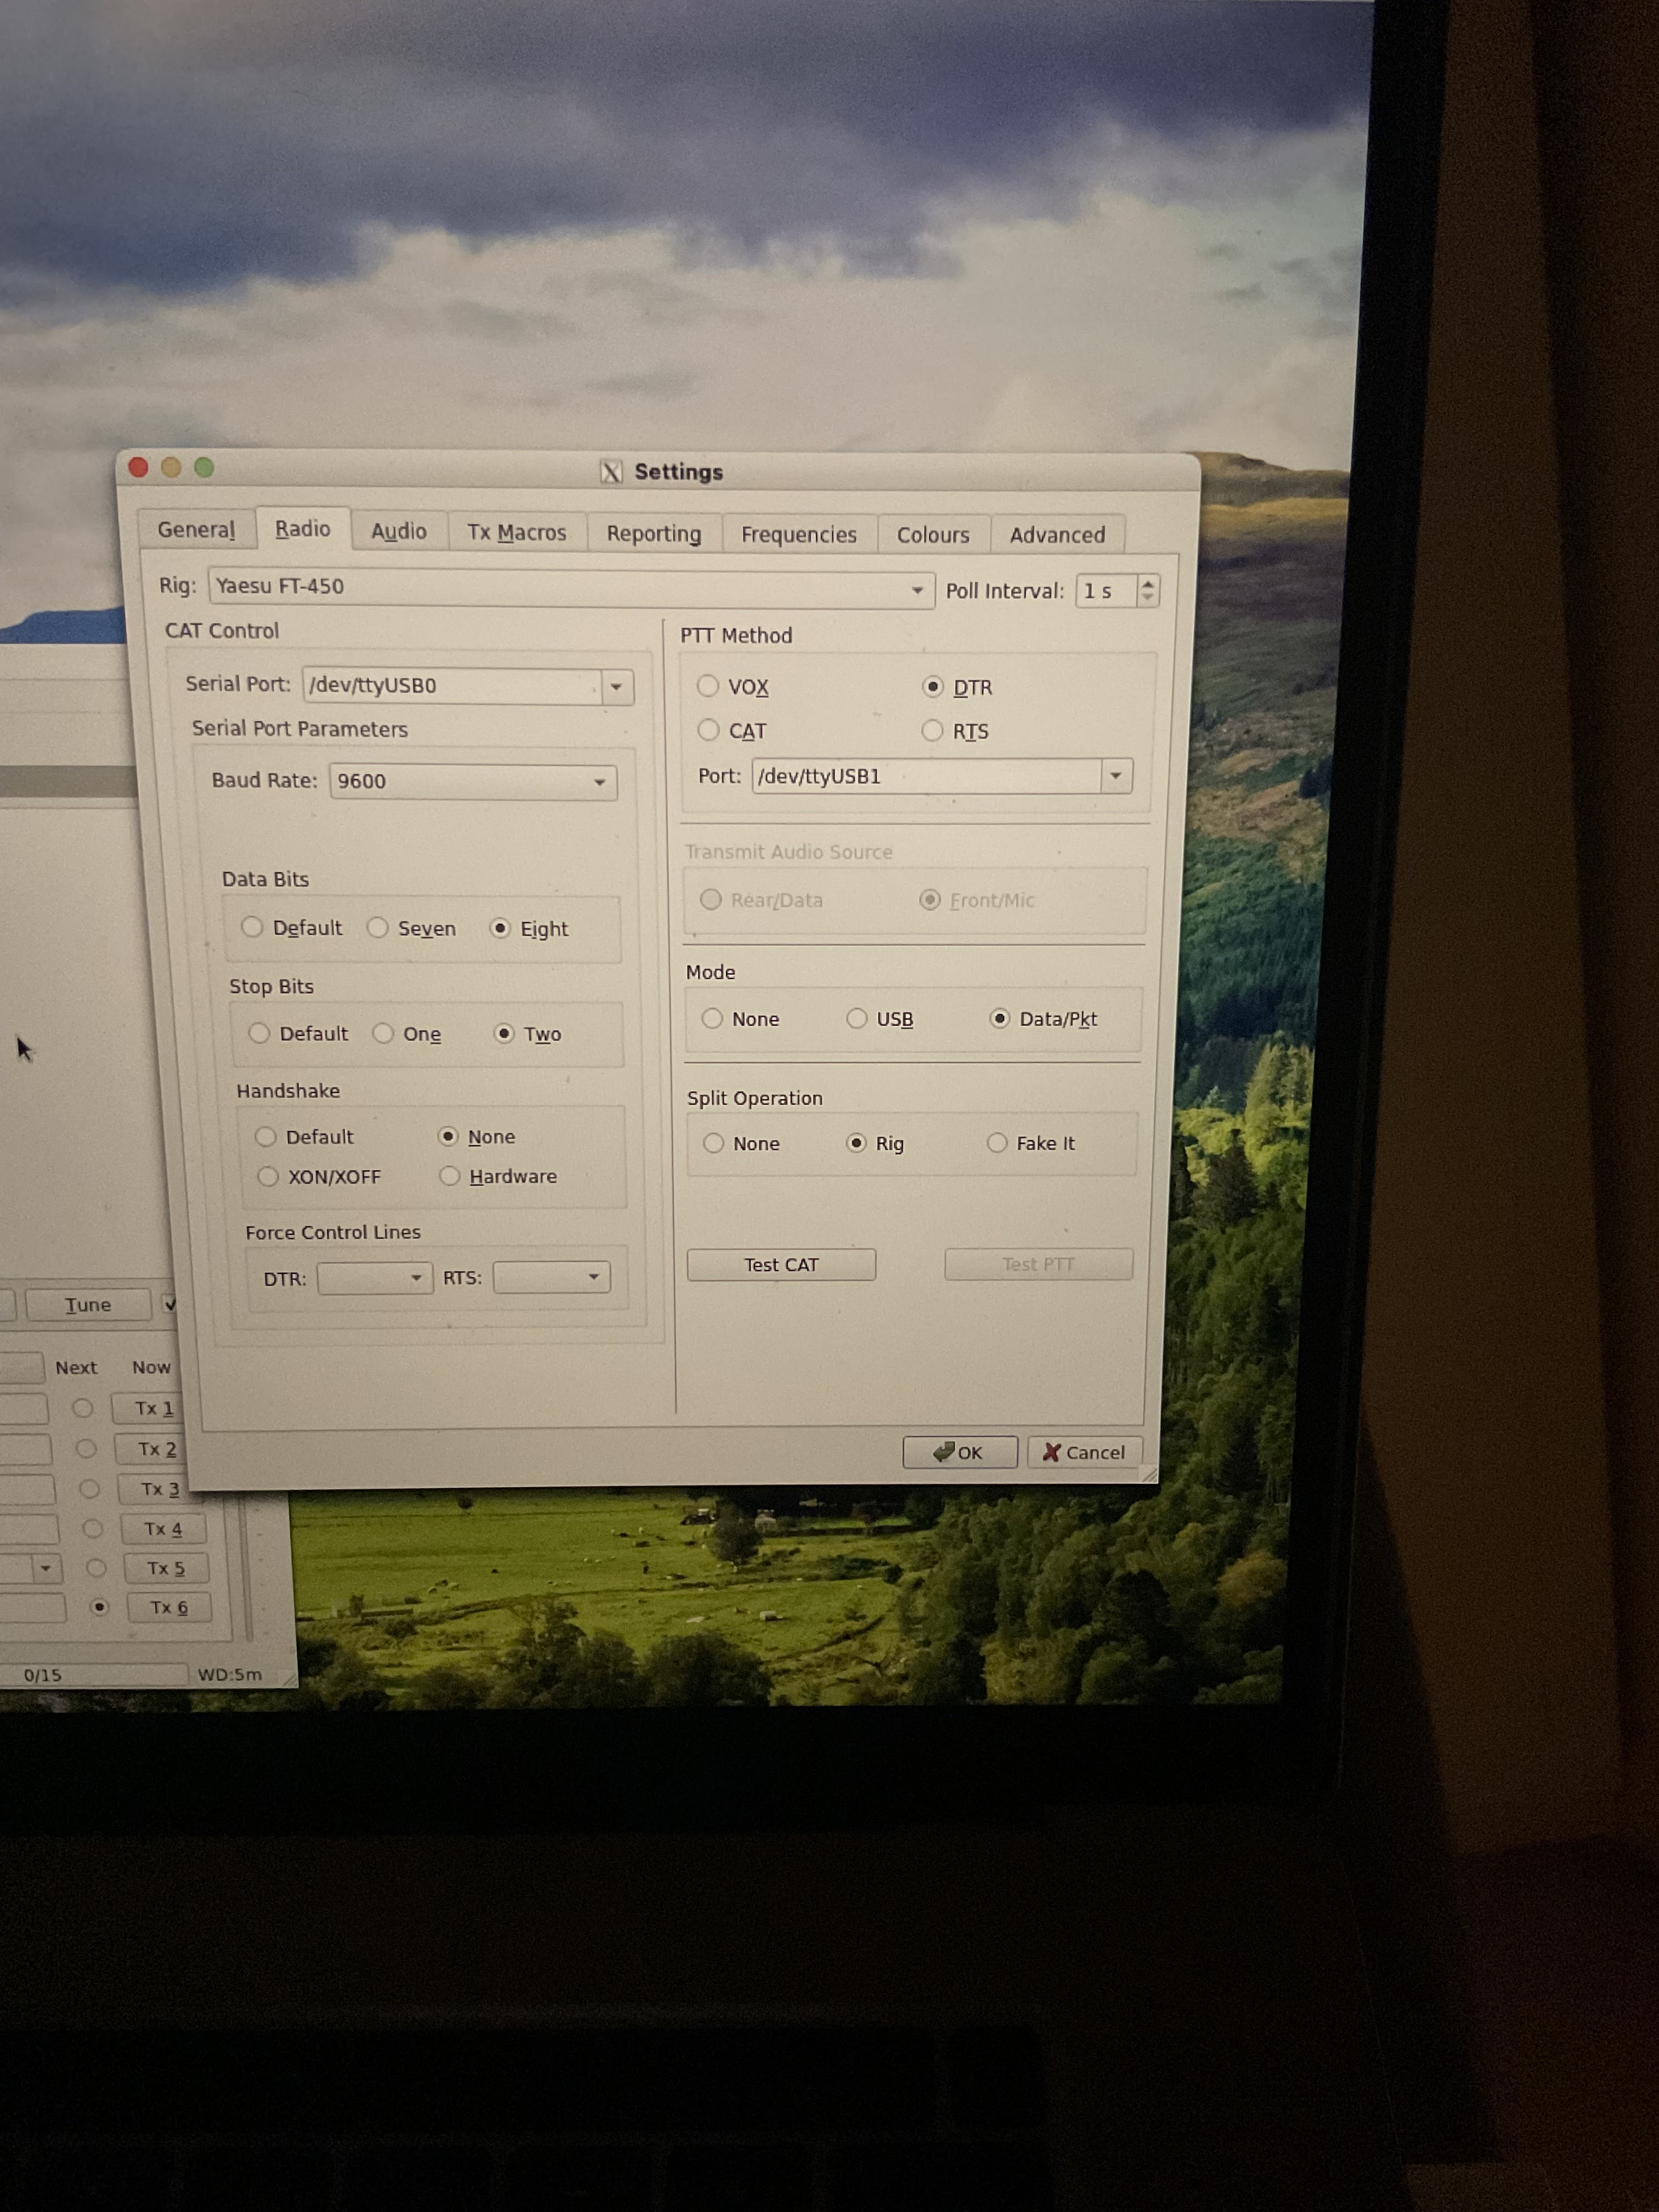Open the Force Control Lines RTS dropdown

click(551, 1277)
